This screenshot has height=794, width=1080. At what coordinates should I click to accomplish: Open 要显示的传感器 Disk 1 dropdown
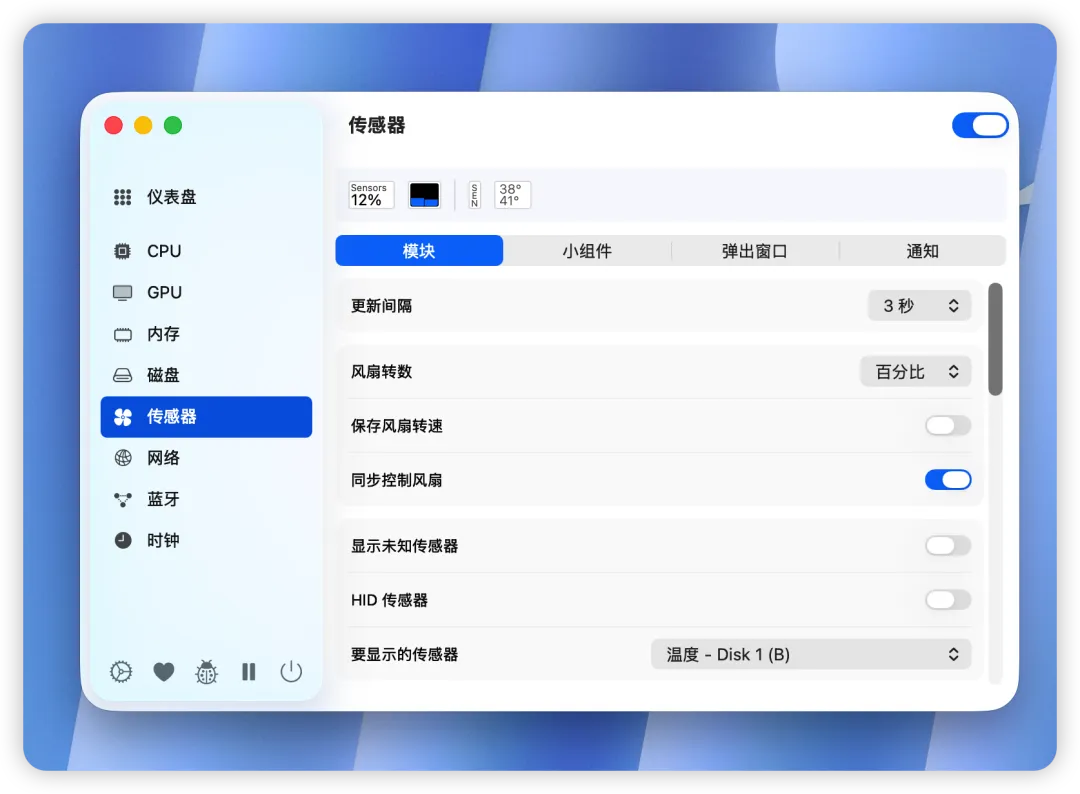(x=811, y=654)
